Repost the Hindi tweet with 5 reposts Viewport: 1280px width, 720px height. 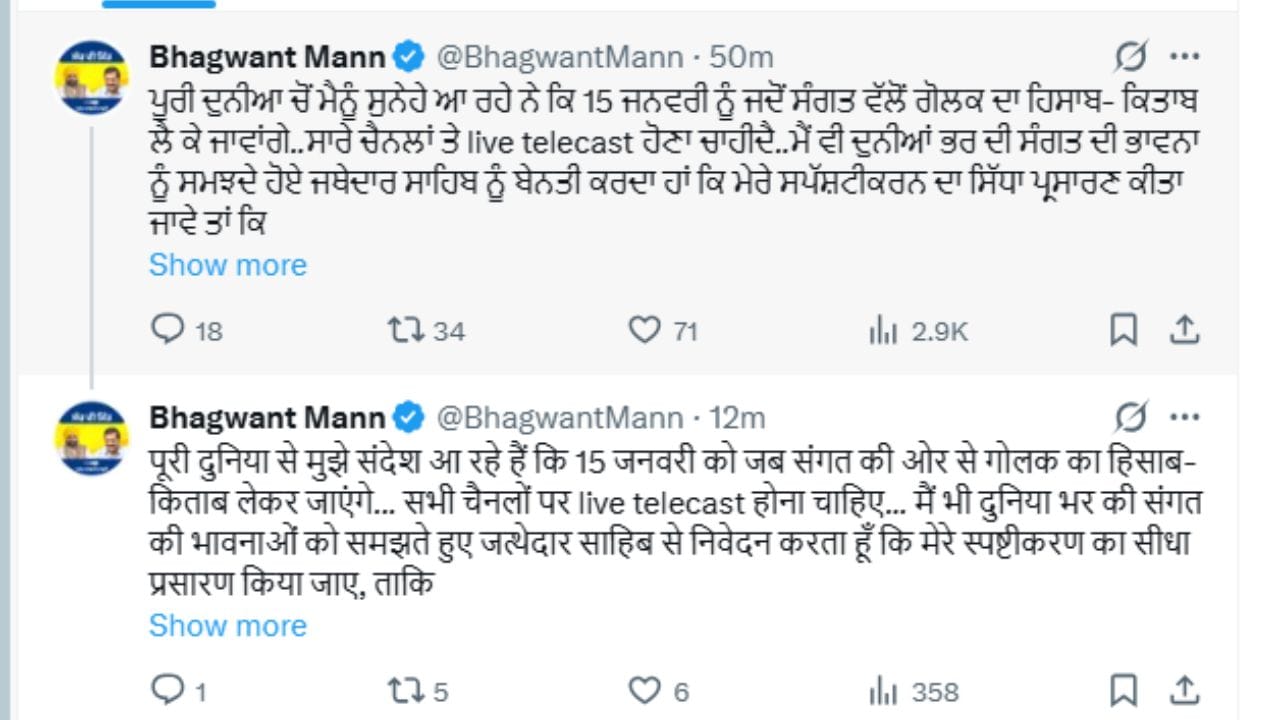tap(404, 690)
